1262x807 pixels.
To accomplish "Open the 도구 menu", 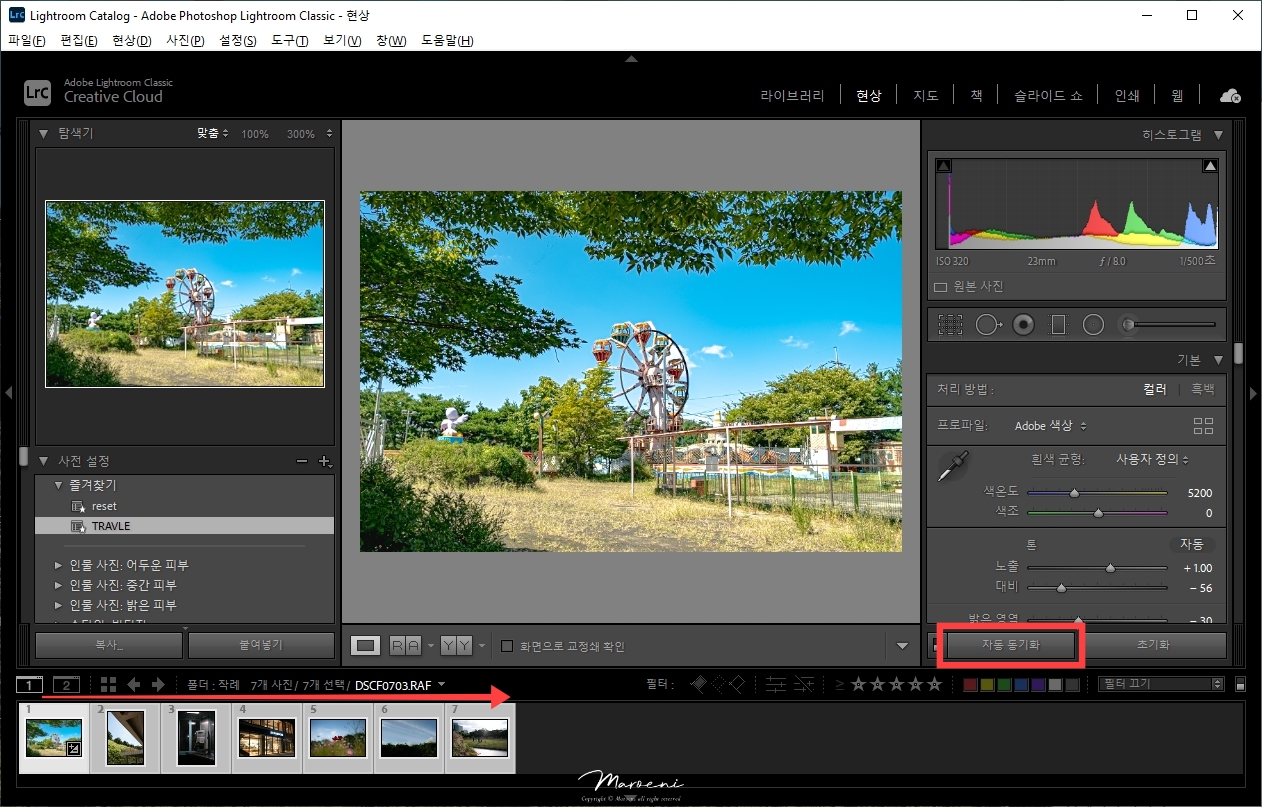I will coord(290,41).
